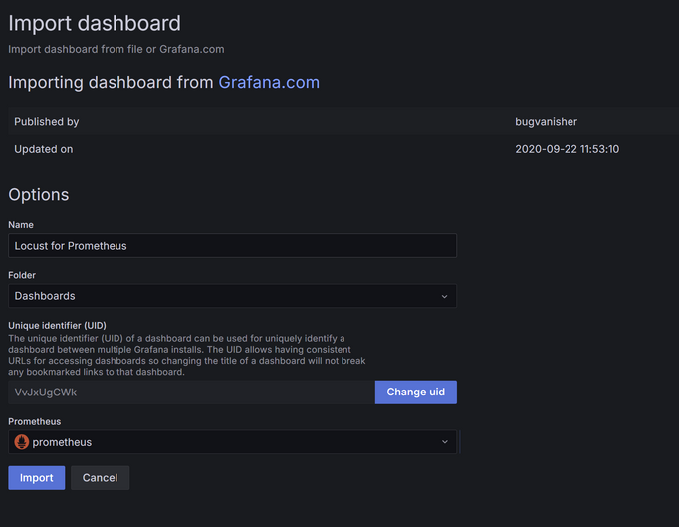This screenshot has width=679, height=527.
Task: Expand the Prometheus data source chevron
Action: (x=444, y=442)
